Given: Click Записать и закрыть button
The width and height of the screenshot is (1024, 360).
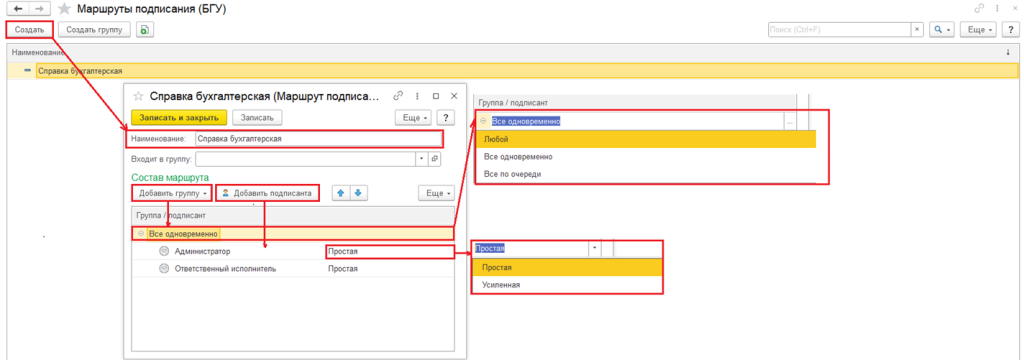Looking at the screenshot, I should click(x=179, y=117).
